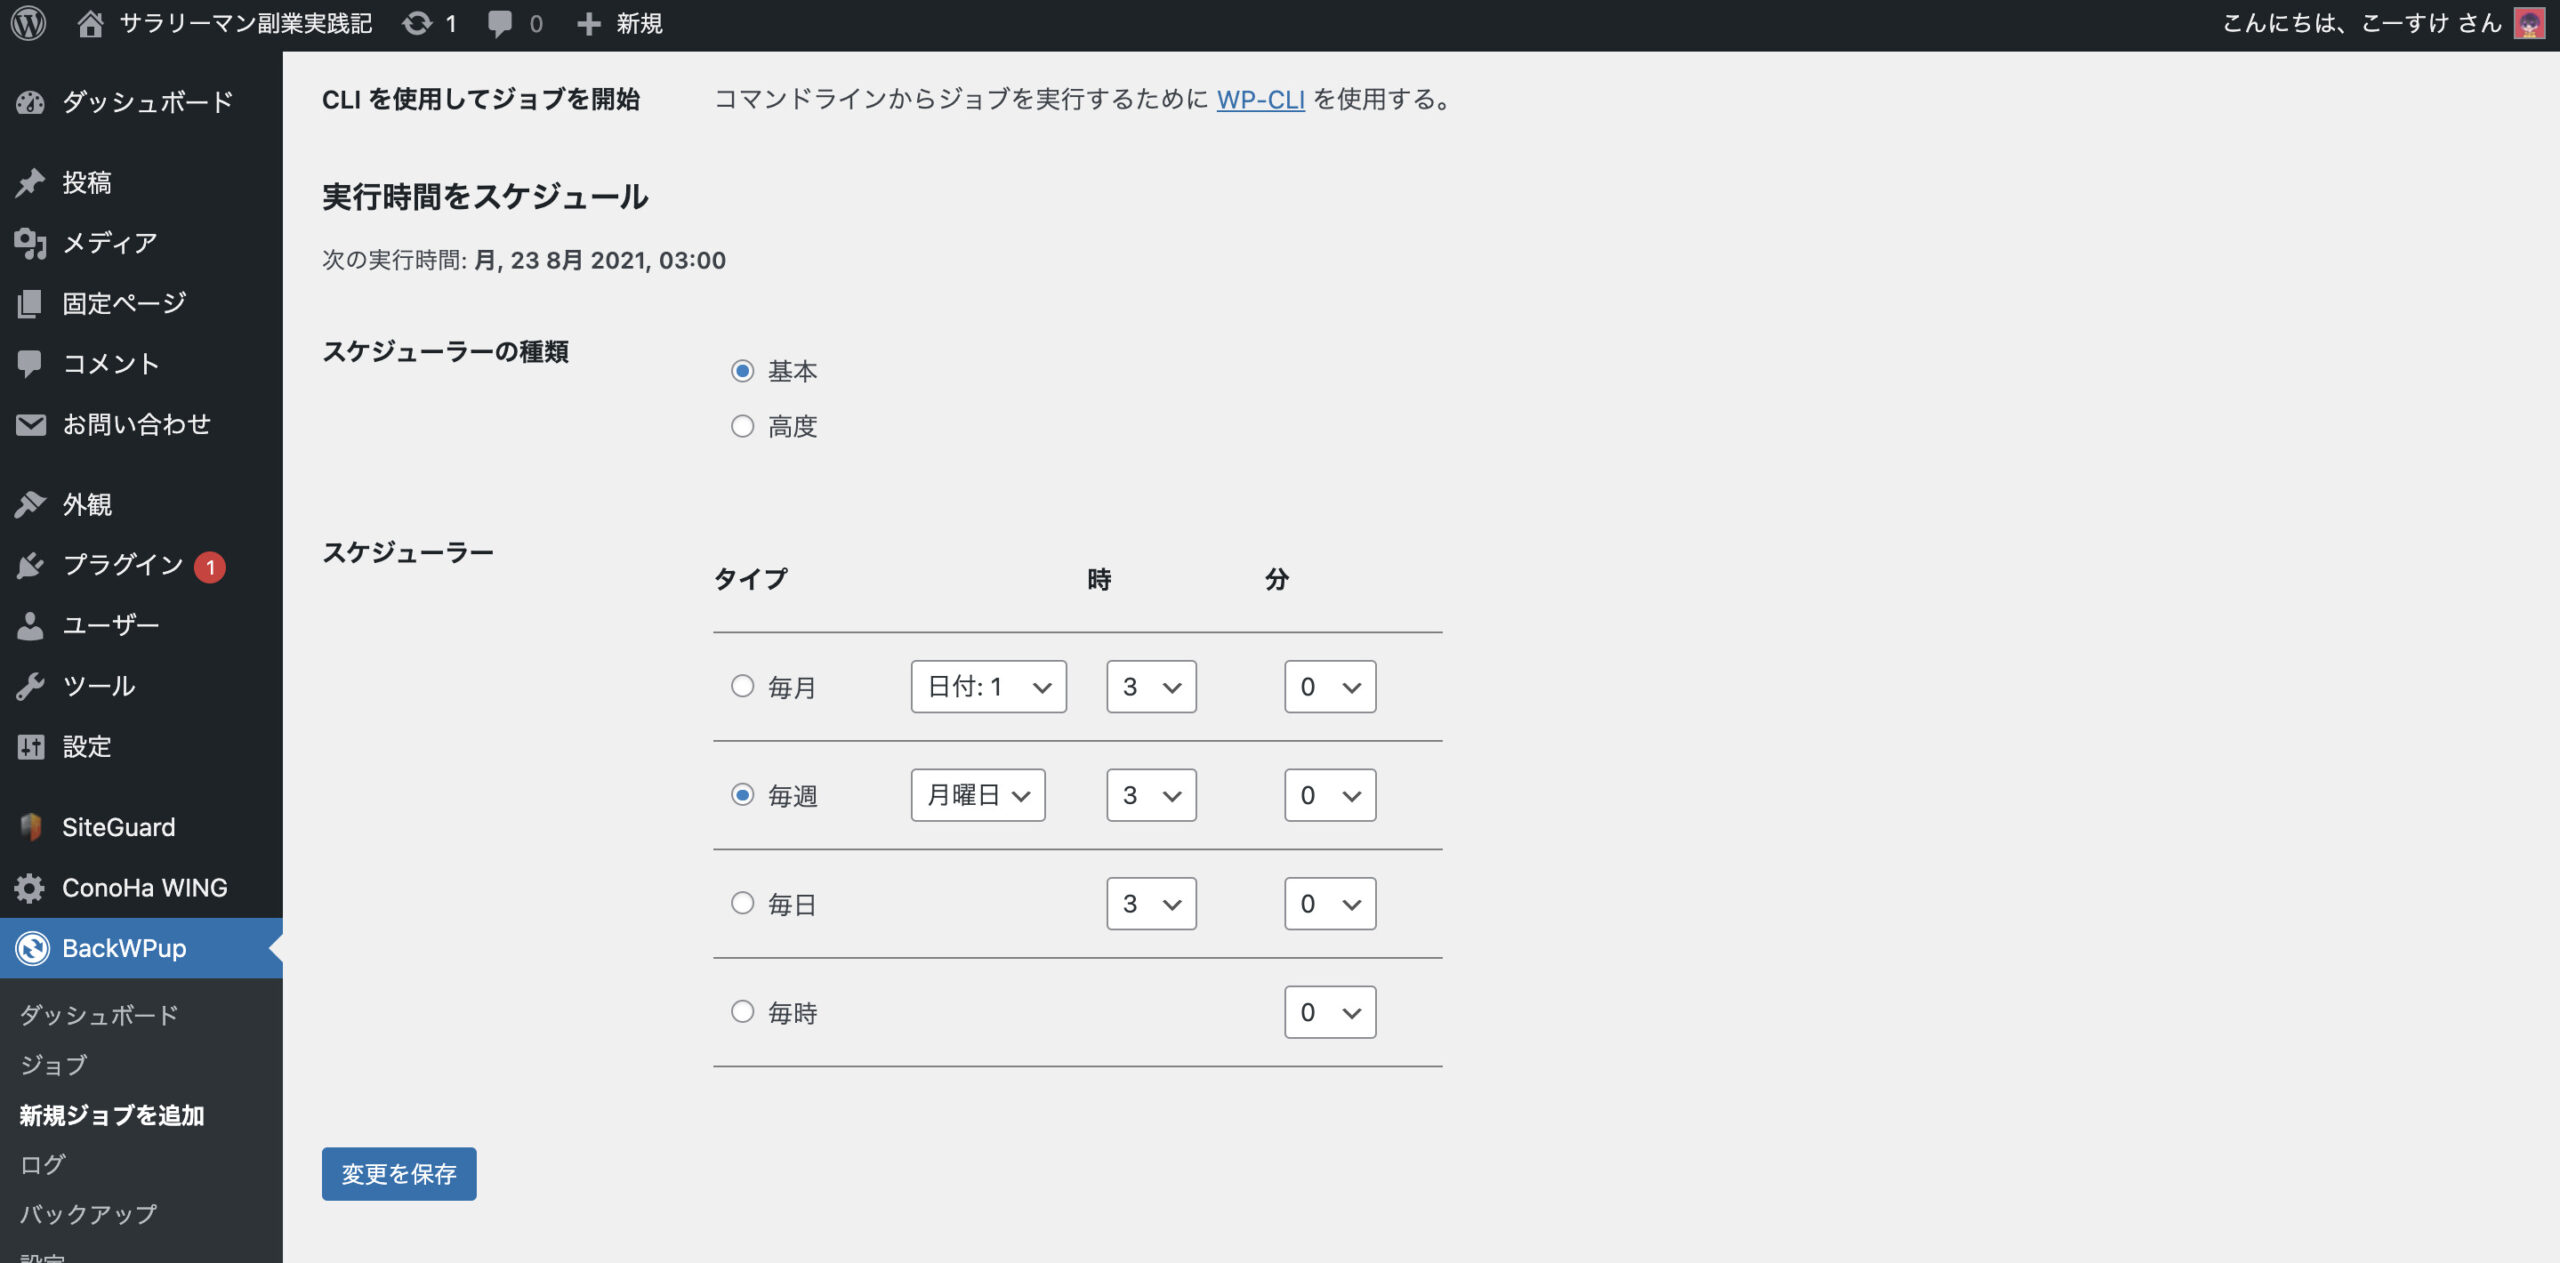Click the plus icon for 新規
The height and width of the screenshot is (1263, 2560).
[589, 23]
